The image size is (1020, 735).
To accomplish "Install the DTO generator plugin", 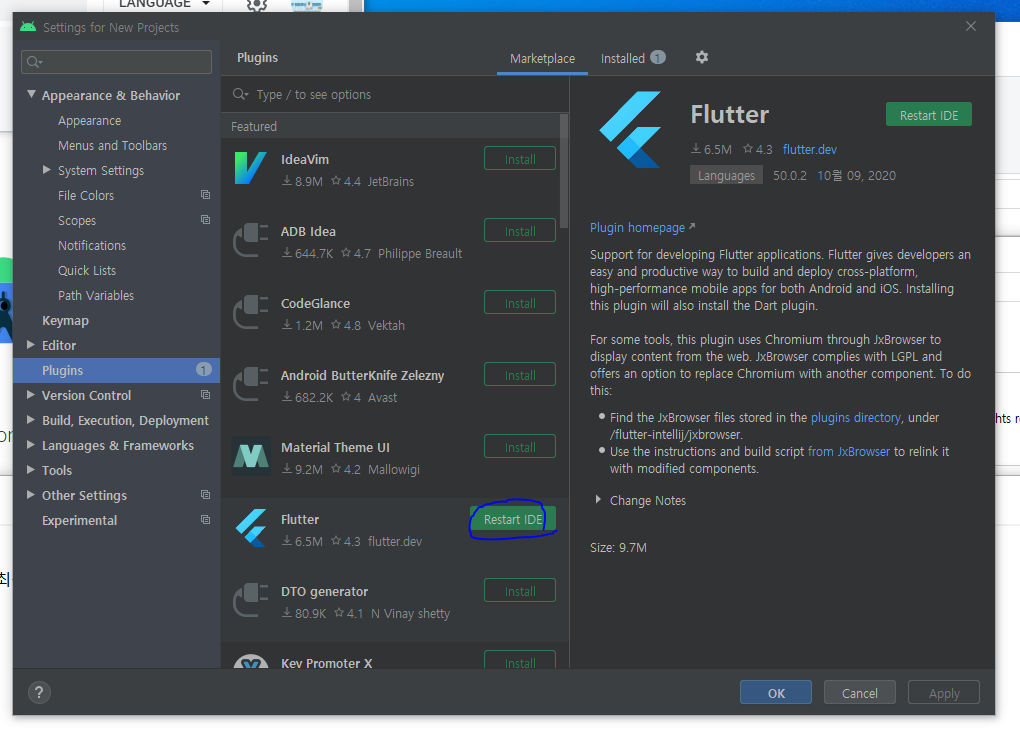I will coord(520,591).
